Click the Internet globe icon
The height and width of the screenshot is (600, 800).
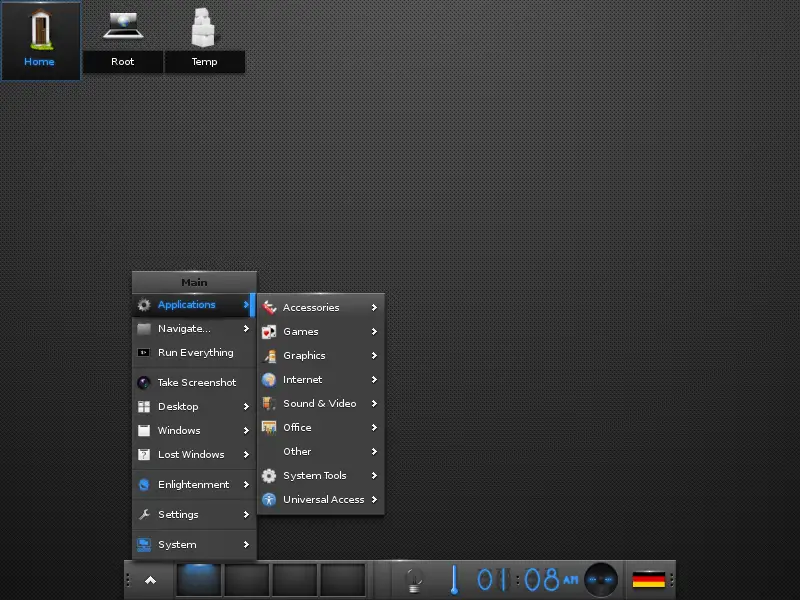click(269, 380)
